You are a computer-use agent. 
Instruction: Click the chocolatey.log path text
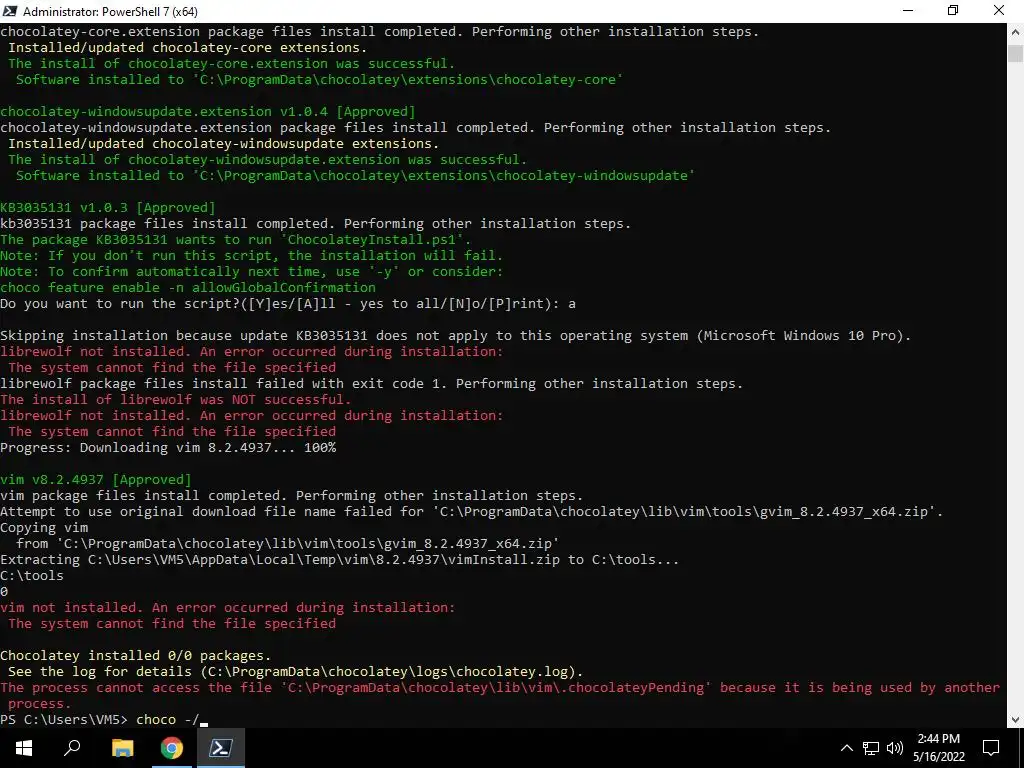(391, 671)
